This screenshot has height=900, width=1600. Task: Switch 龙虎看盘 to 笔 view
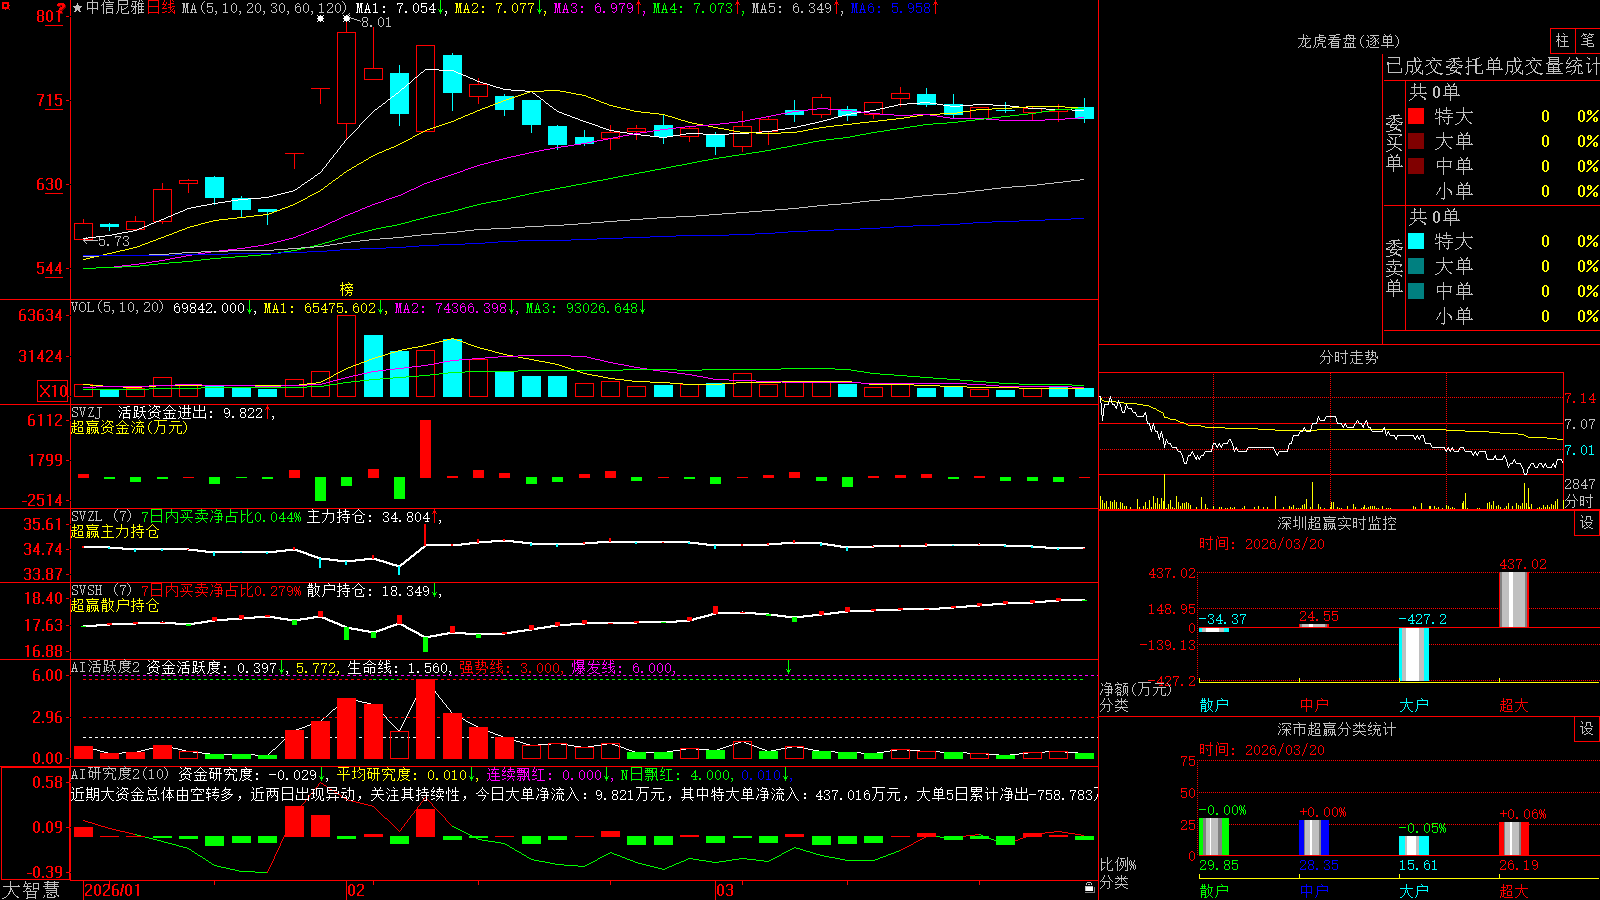pyautogui.click(x=1587, y=40)
